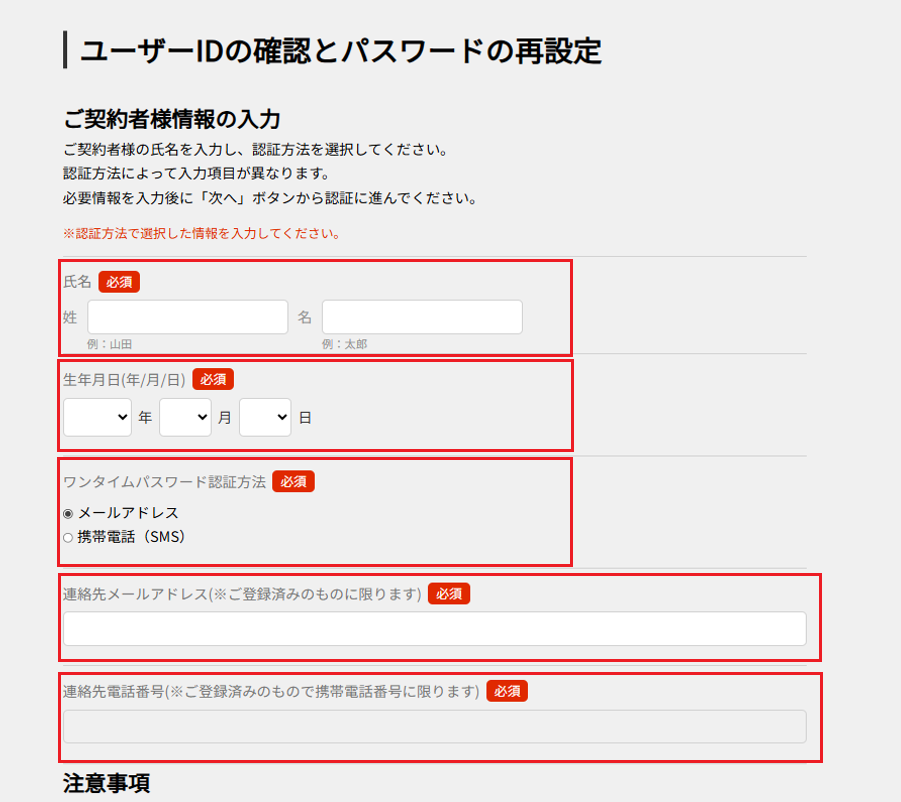Click the 必須 badge next to 氏名
The height and width of the screenshot is (802, 901).
(x=118, y=282)
